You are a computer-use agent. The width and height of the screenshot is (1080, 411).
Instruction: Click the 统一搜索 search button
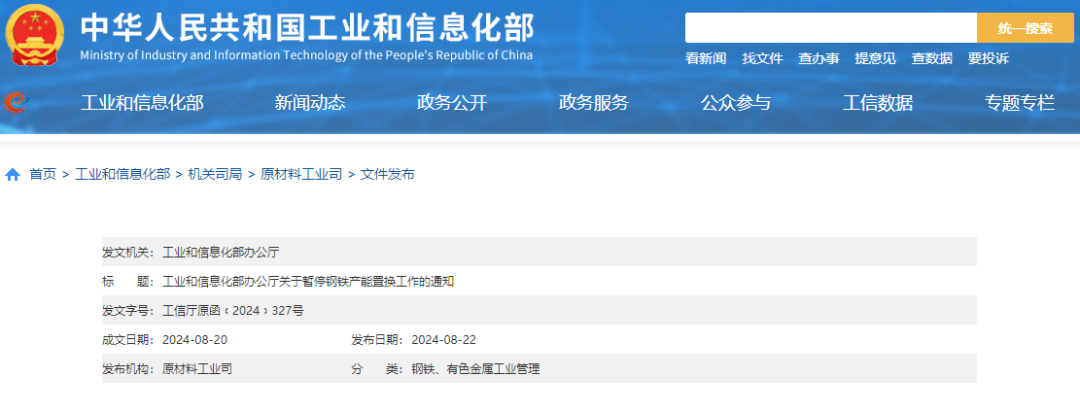click(x=1025, y=28)
